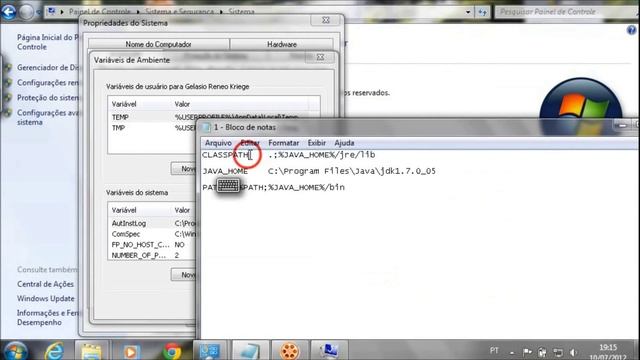The image size is (640, 360).
Task: Open the Control Panel help icon
Action: (631, 30)
